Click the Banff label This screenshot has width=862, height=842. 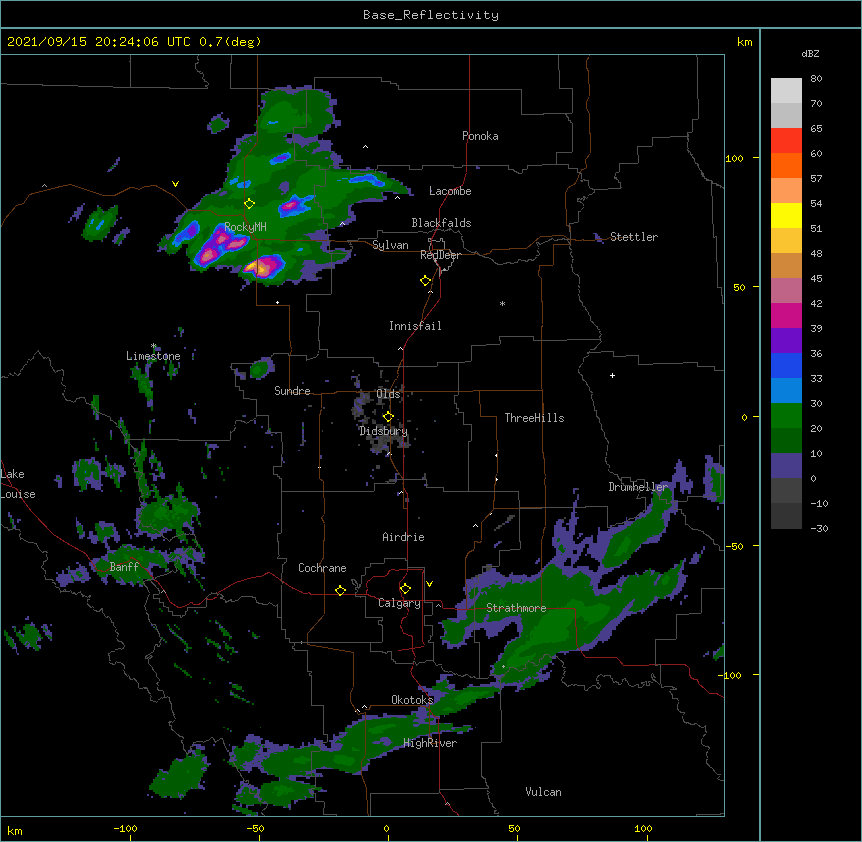point(124,567)
